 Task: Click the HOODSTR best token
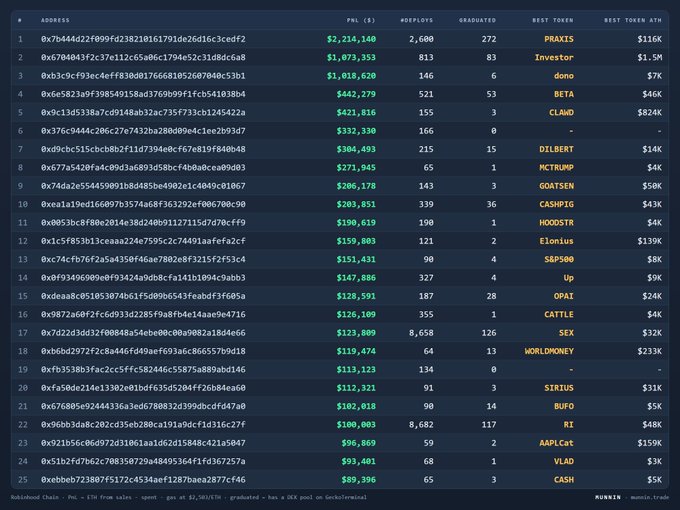(556, 222)
